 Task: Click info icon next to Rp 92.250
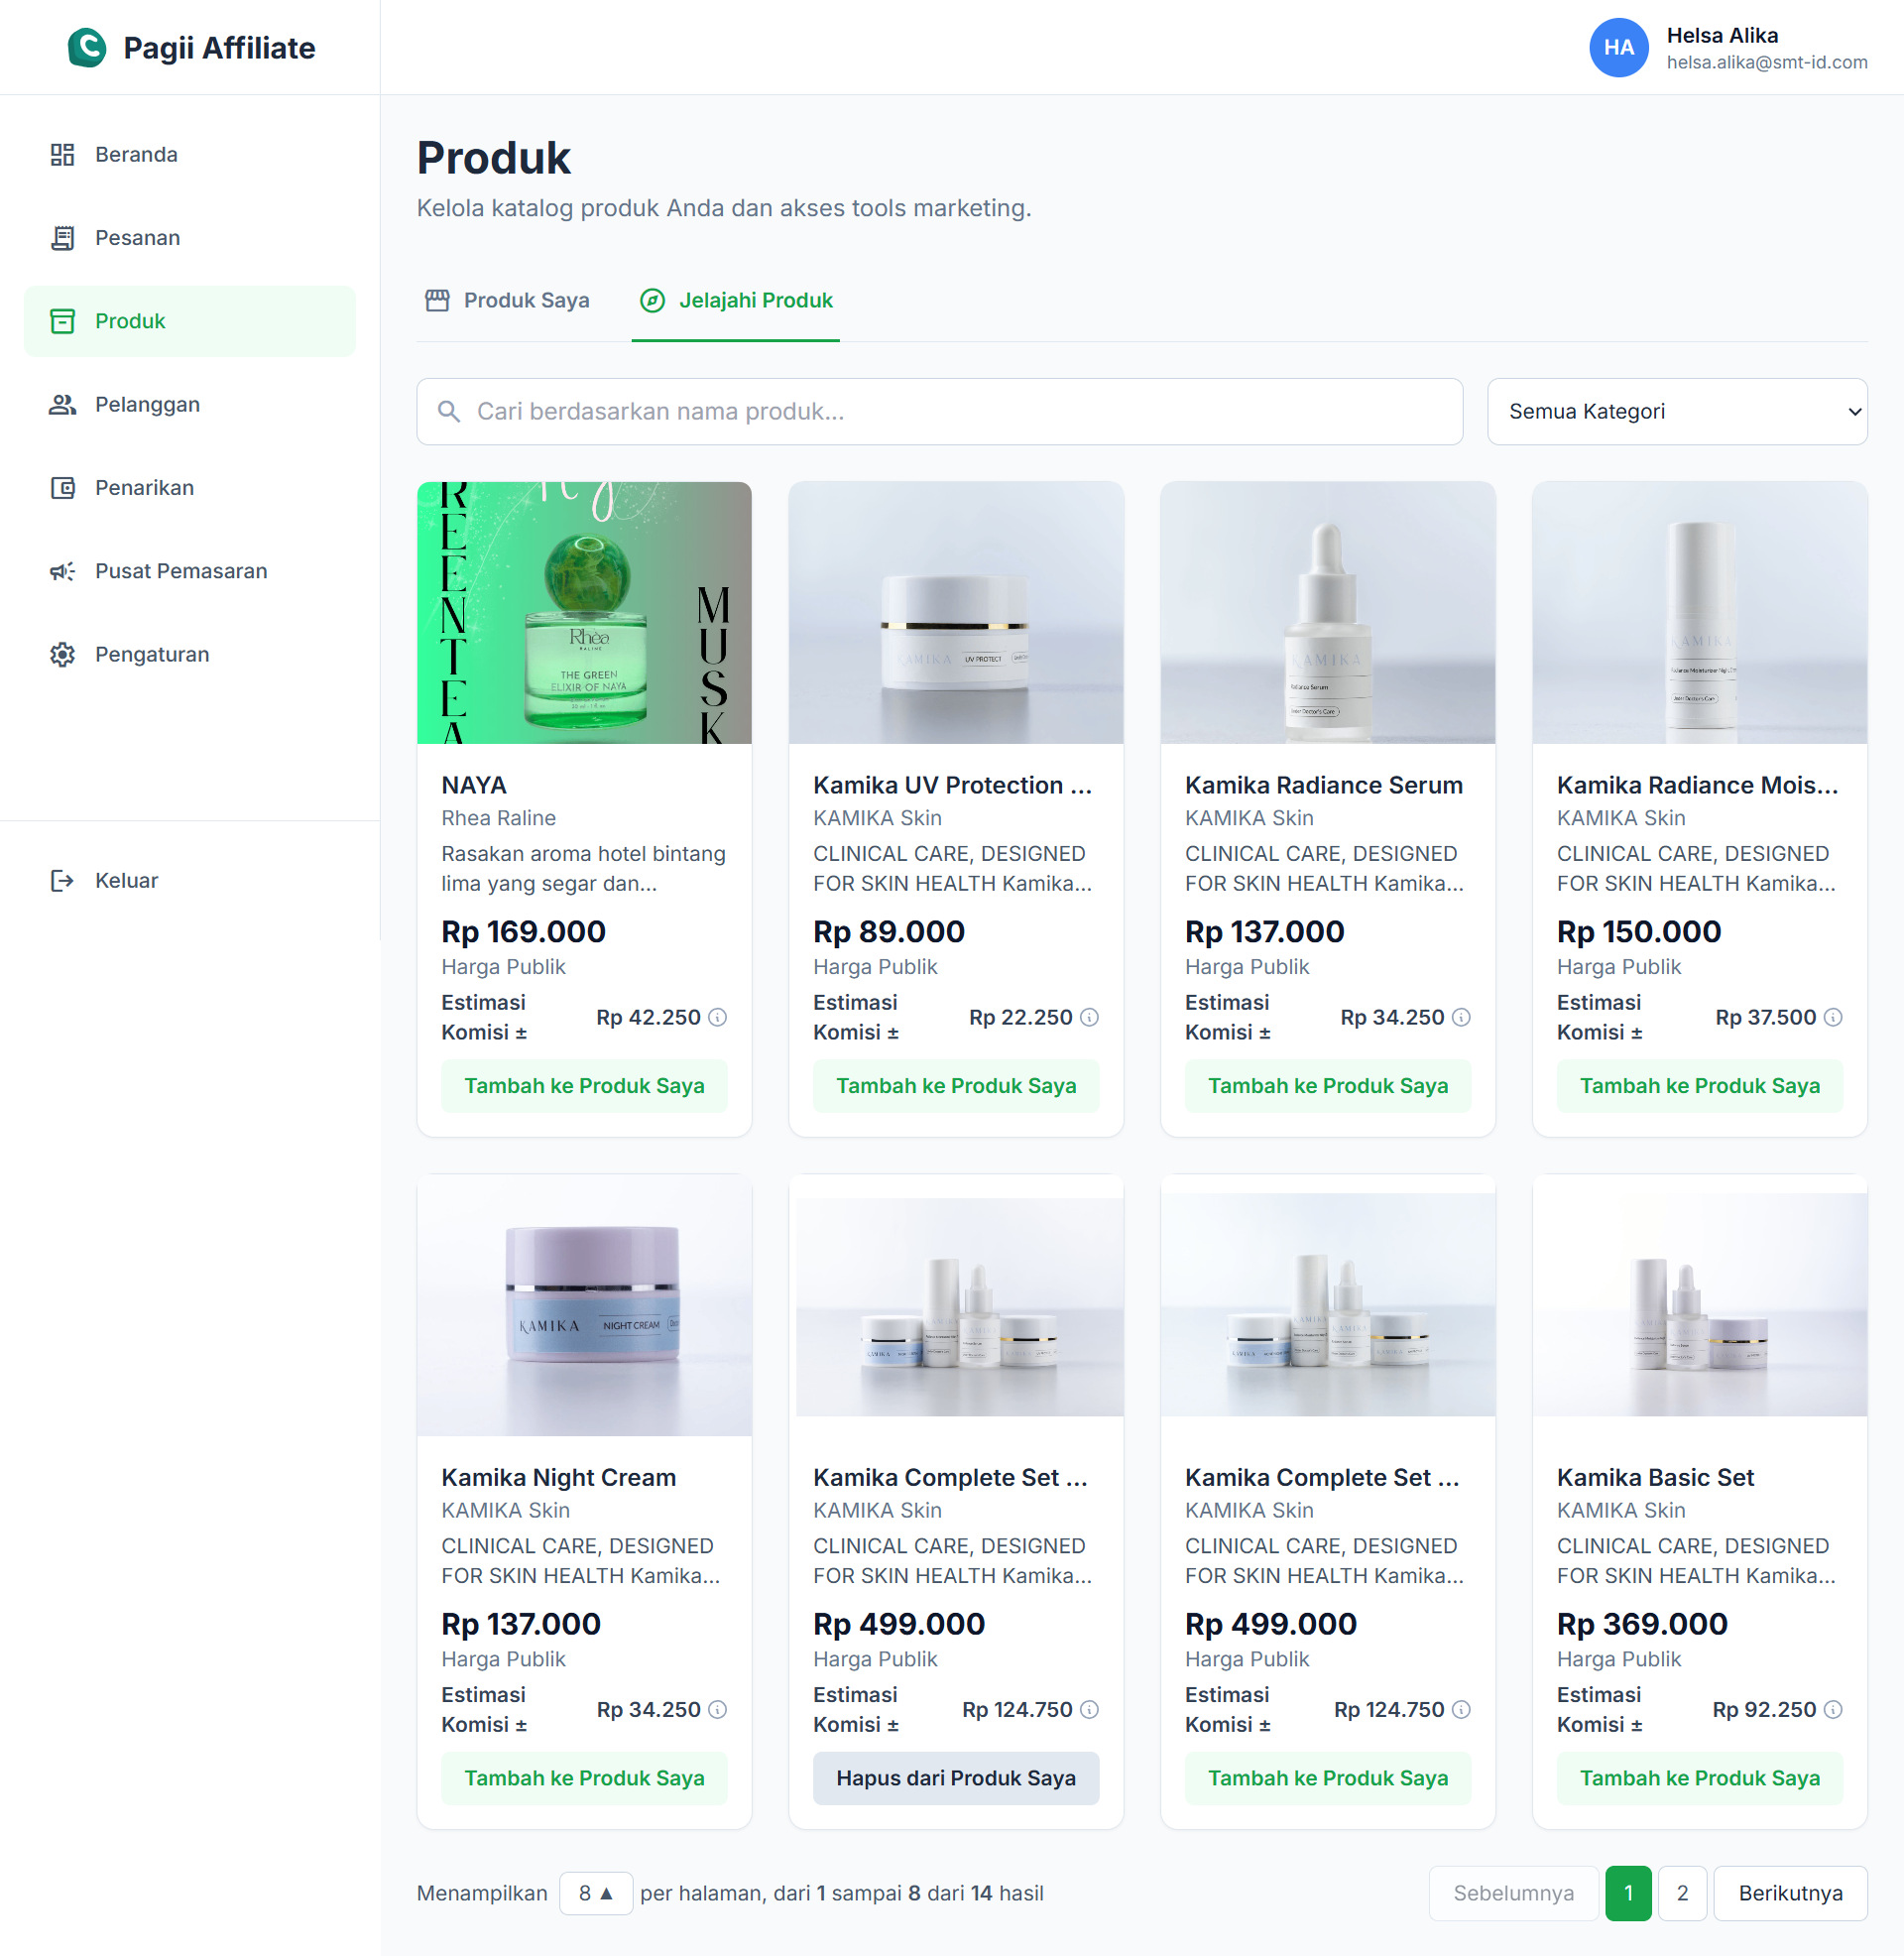[x=1833, y=1710]
